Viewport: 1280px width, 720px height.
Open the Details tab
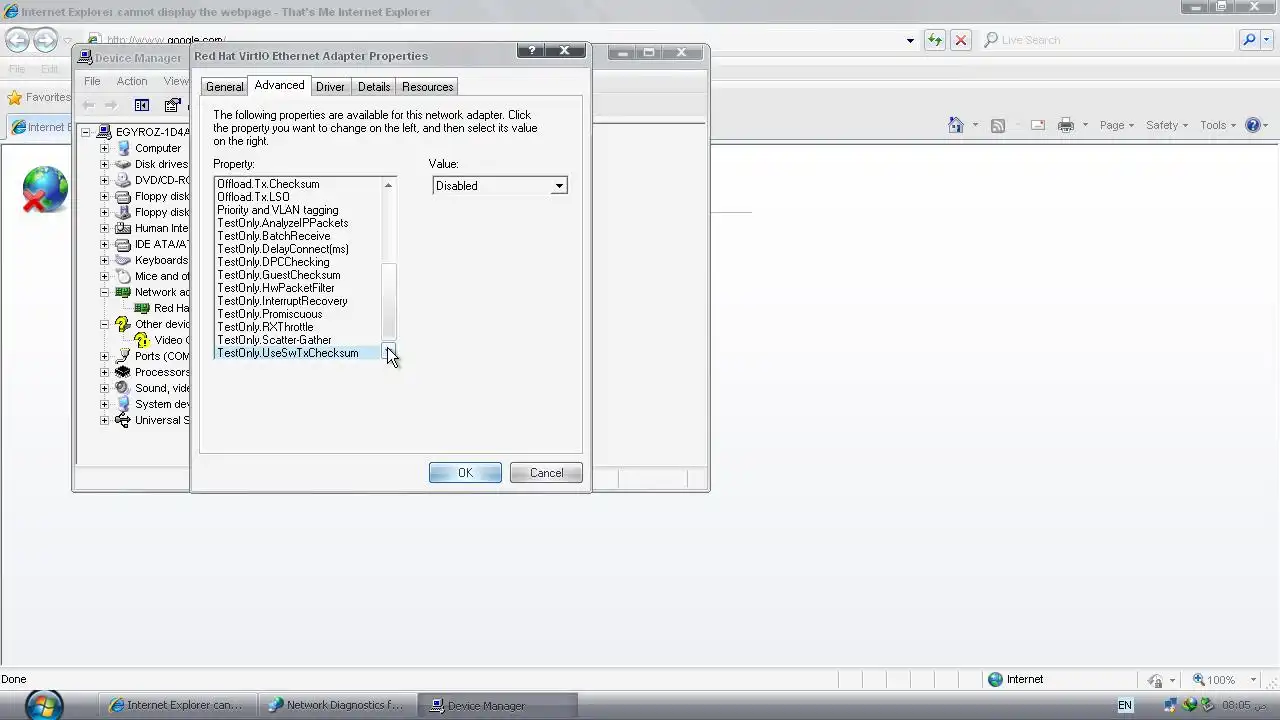tap(374, 87)
